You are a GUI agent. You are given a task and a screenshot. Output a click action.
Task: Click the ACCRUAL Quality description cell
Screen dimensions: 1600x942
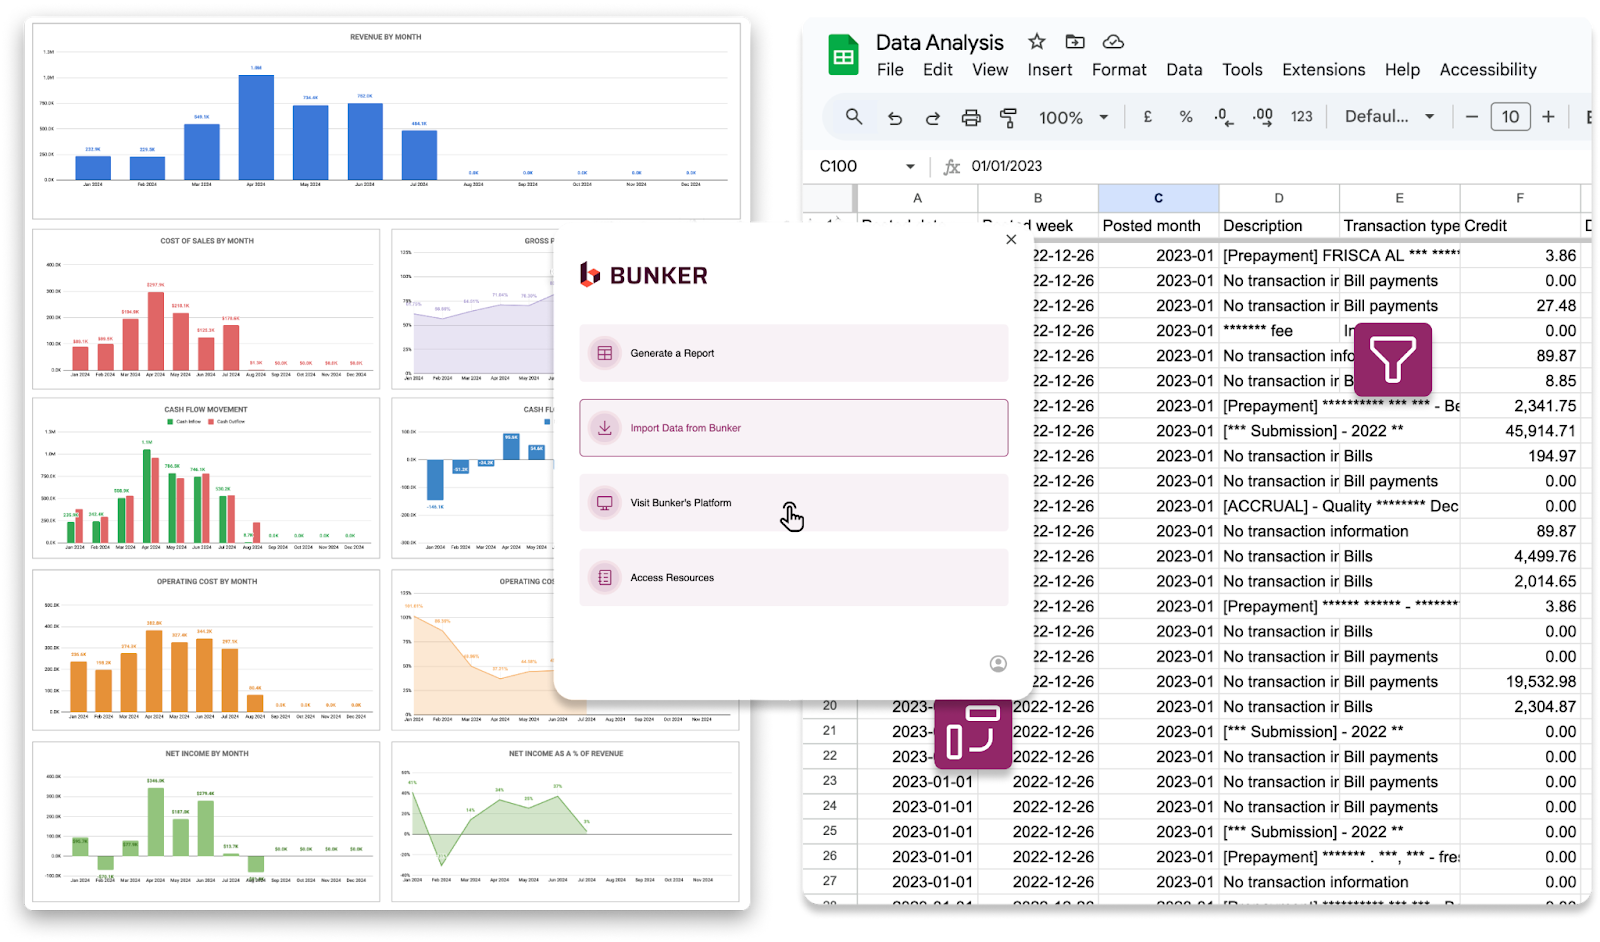(x=1340, y=506)
